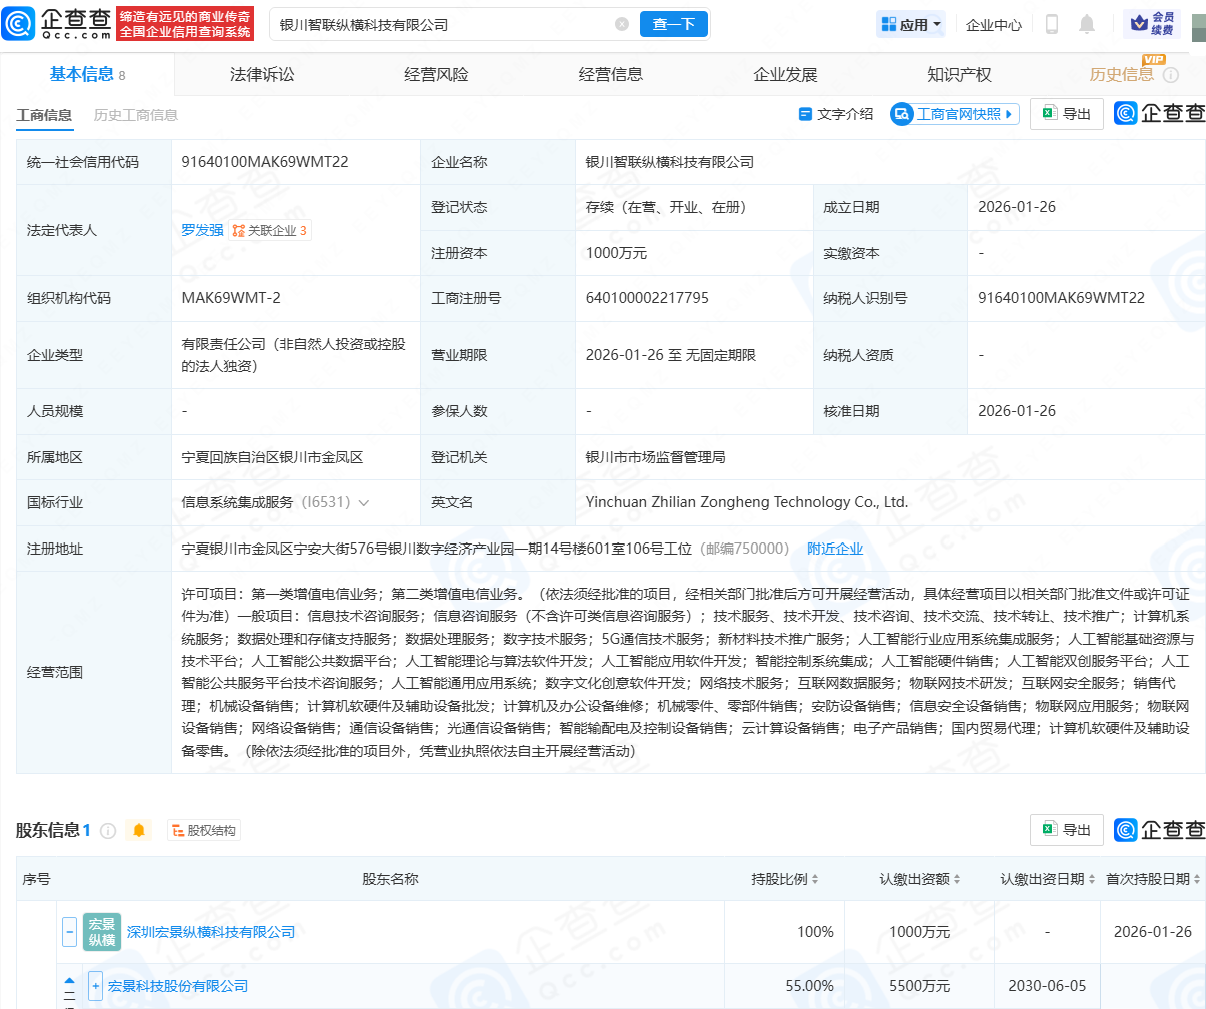Switch to the 法律诉讼 tab
1206x1009 pixels.
coord(262,75)
